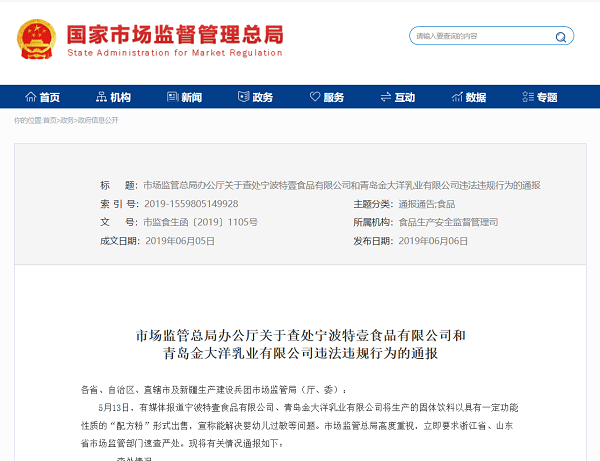Go to the 政务 menu item
The width and height of the screenshot is (600, 461).
tap(263, 97)
